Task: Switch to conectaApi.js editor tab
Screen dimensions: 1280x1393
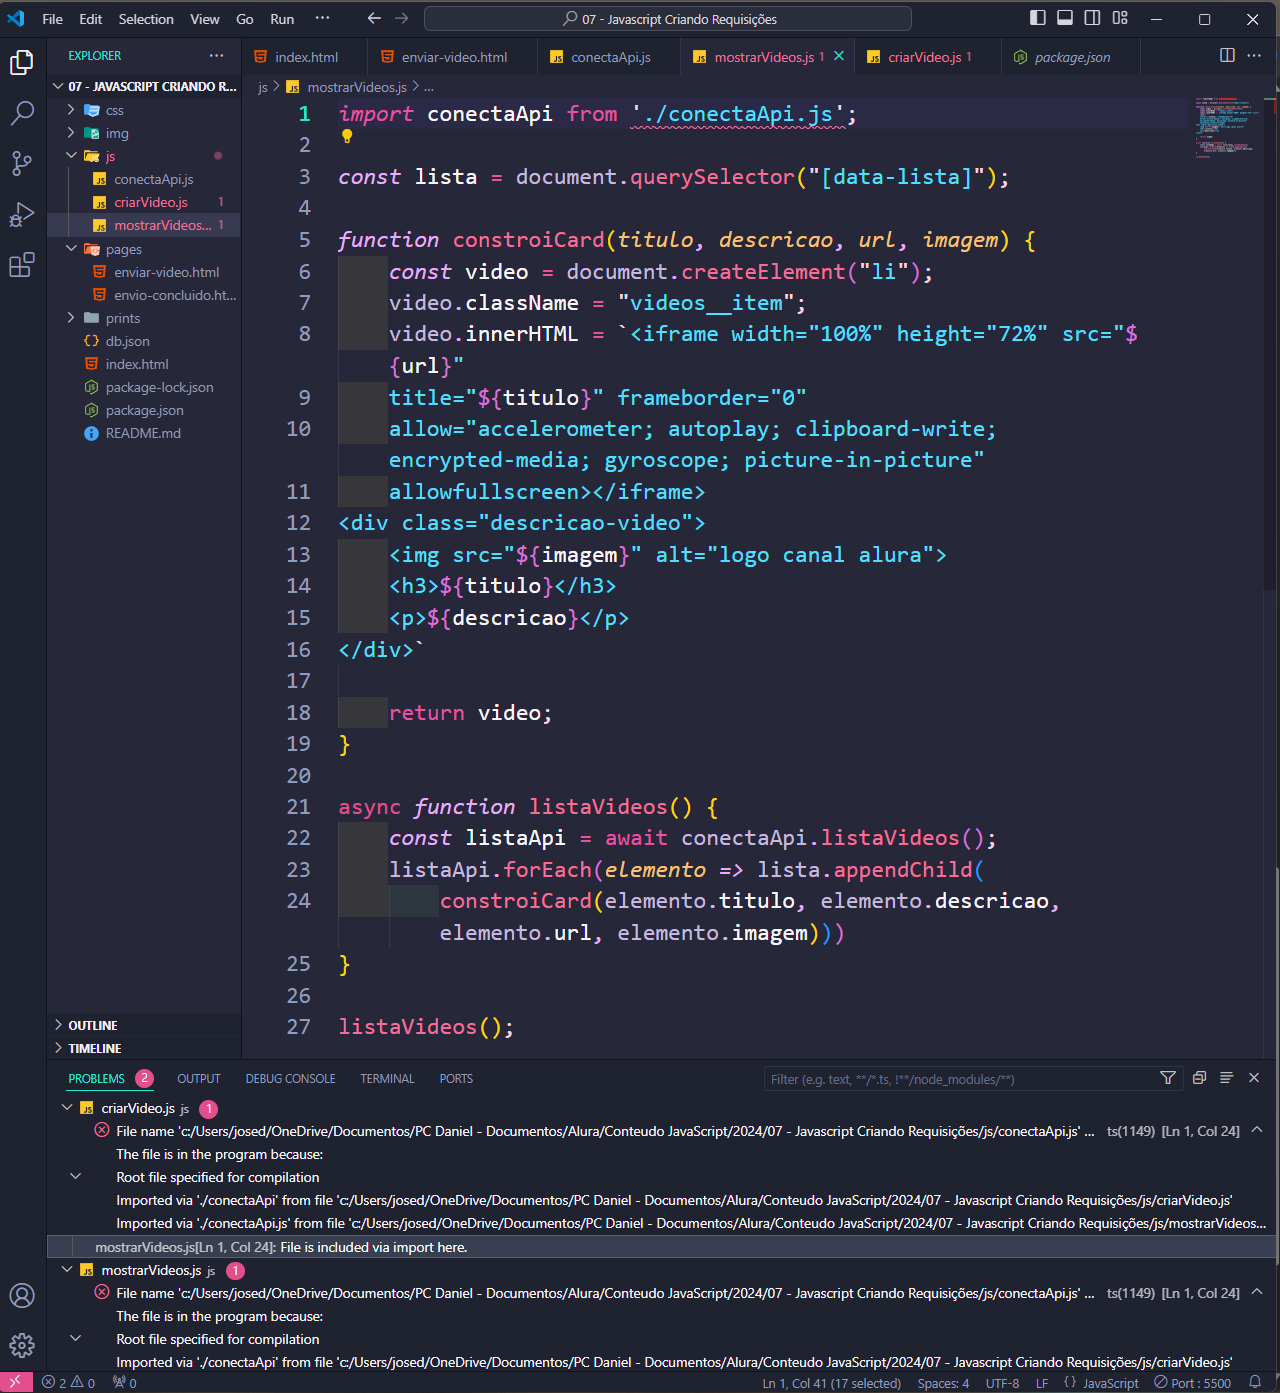Action: click(609, 57)
